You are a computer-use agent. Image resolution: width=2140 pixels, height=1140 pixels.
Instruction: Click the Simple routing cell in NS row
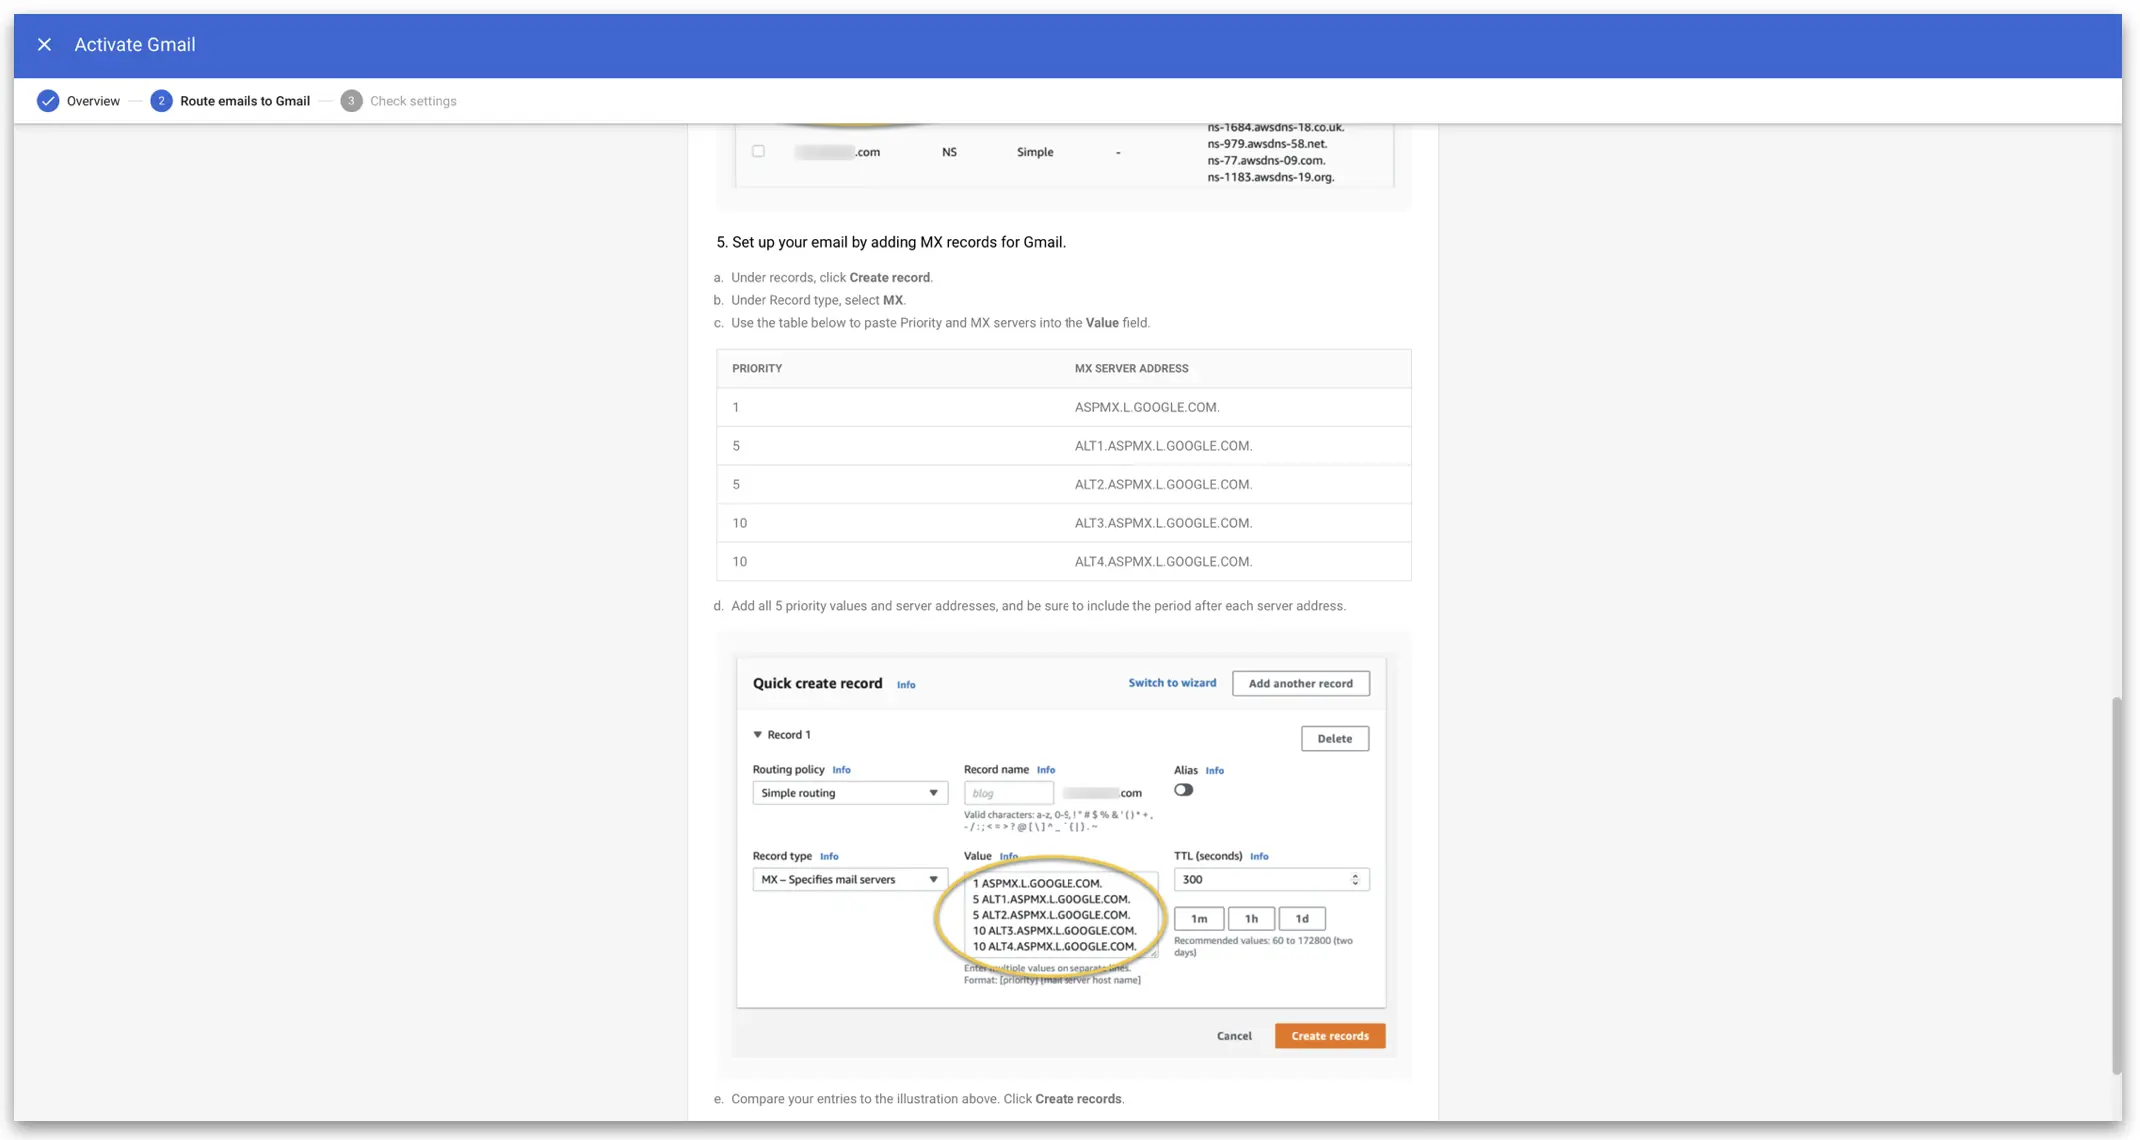tap(1035, 152)
